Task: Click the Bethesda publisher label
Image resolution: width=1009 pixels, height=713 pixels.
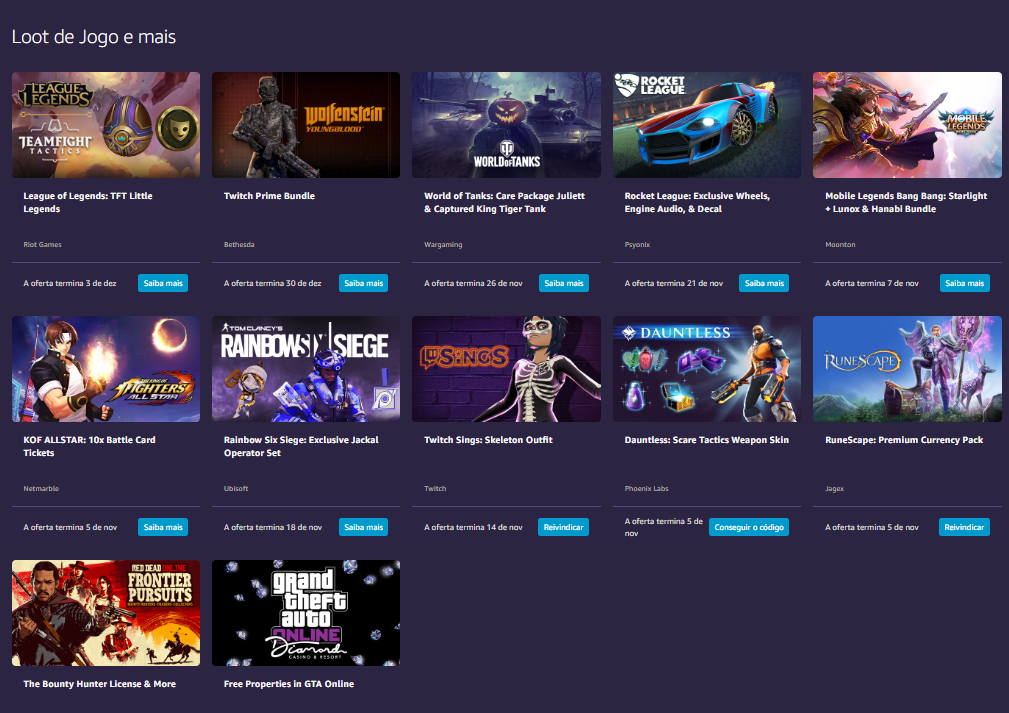Action: (x=239, y=245)
